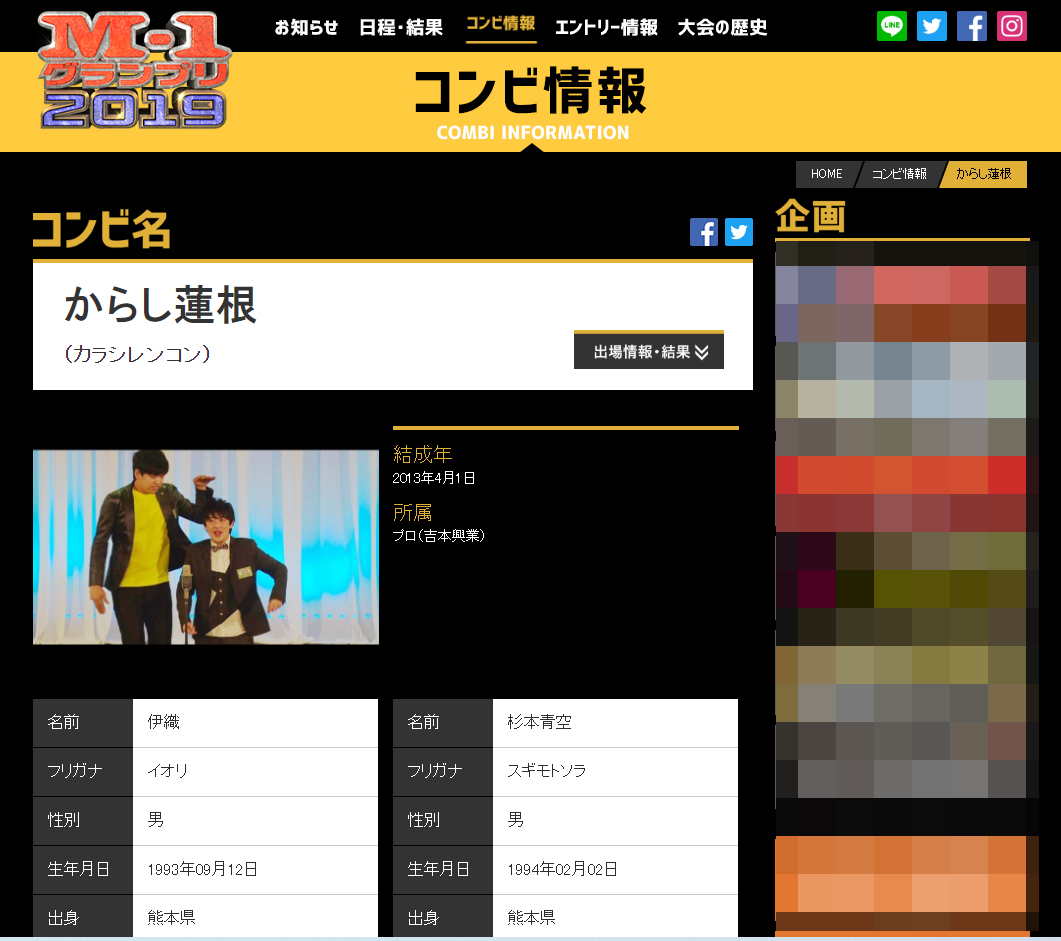This screenshot has height=941, width=1061.
Task: Click the HOME breadcrumb link
Action: 826,174
